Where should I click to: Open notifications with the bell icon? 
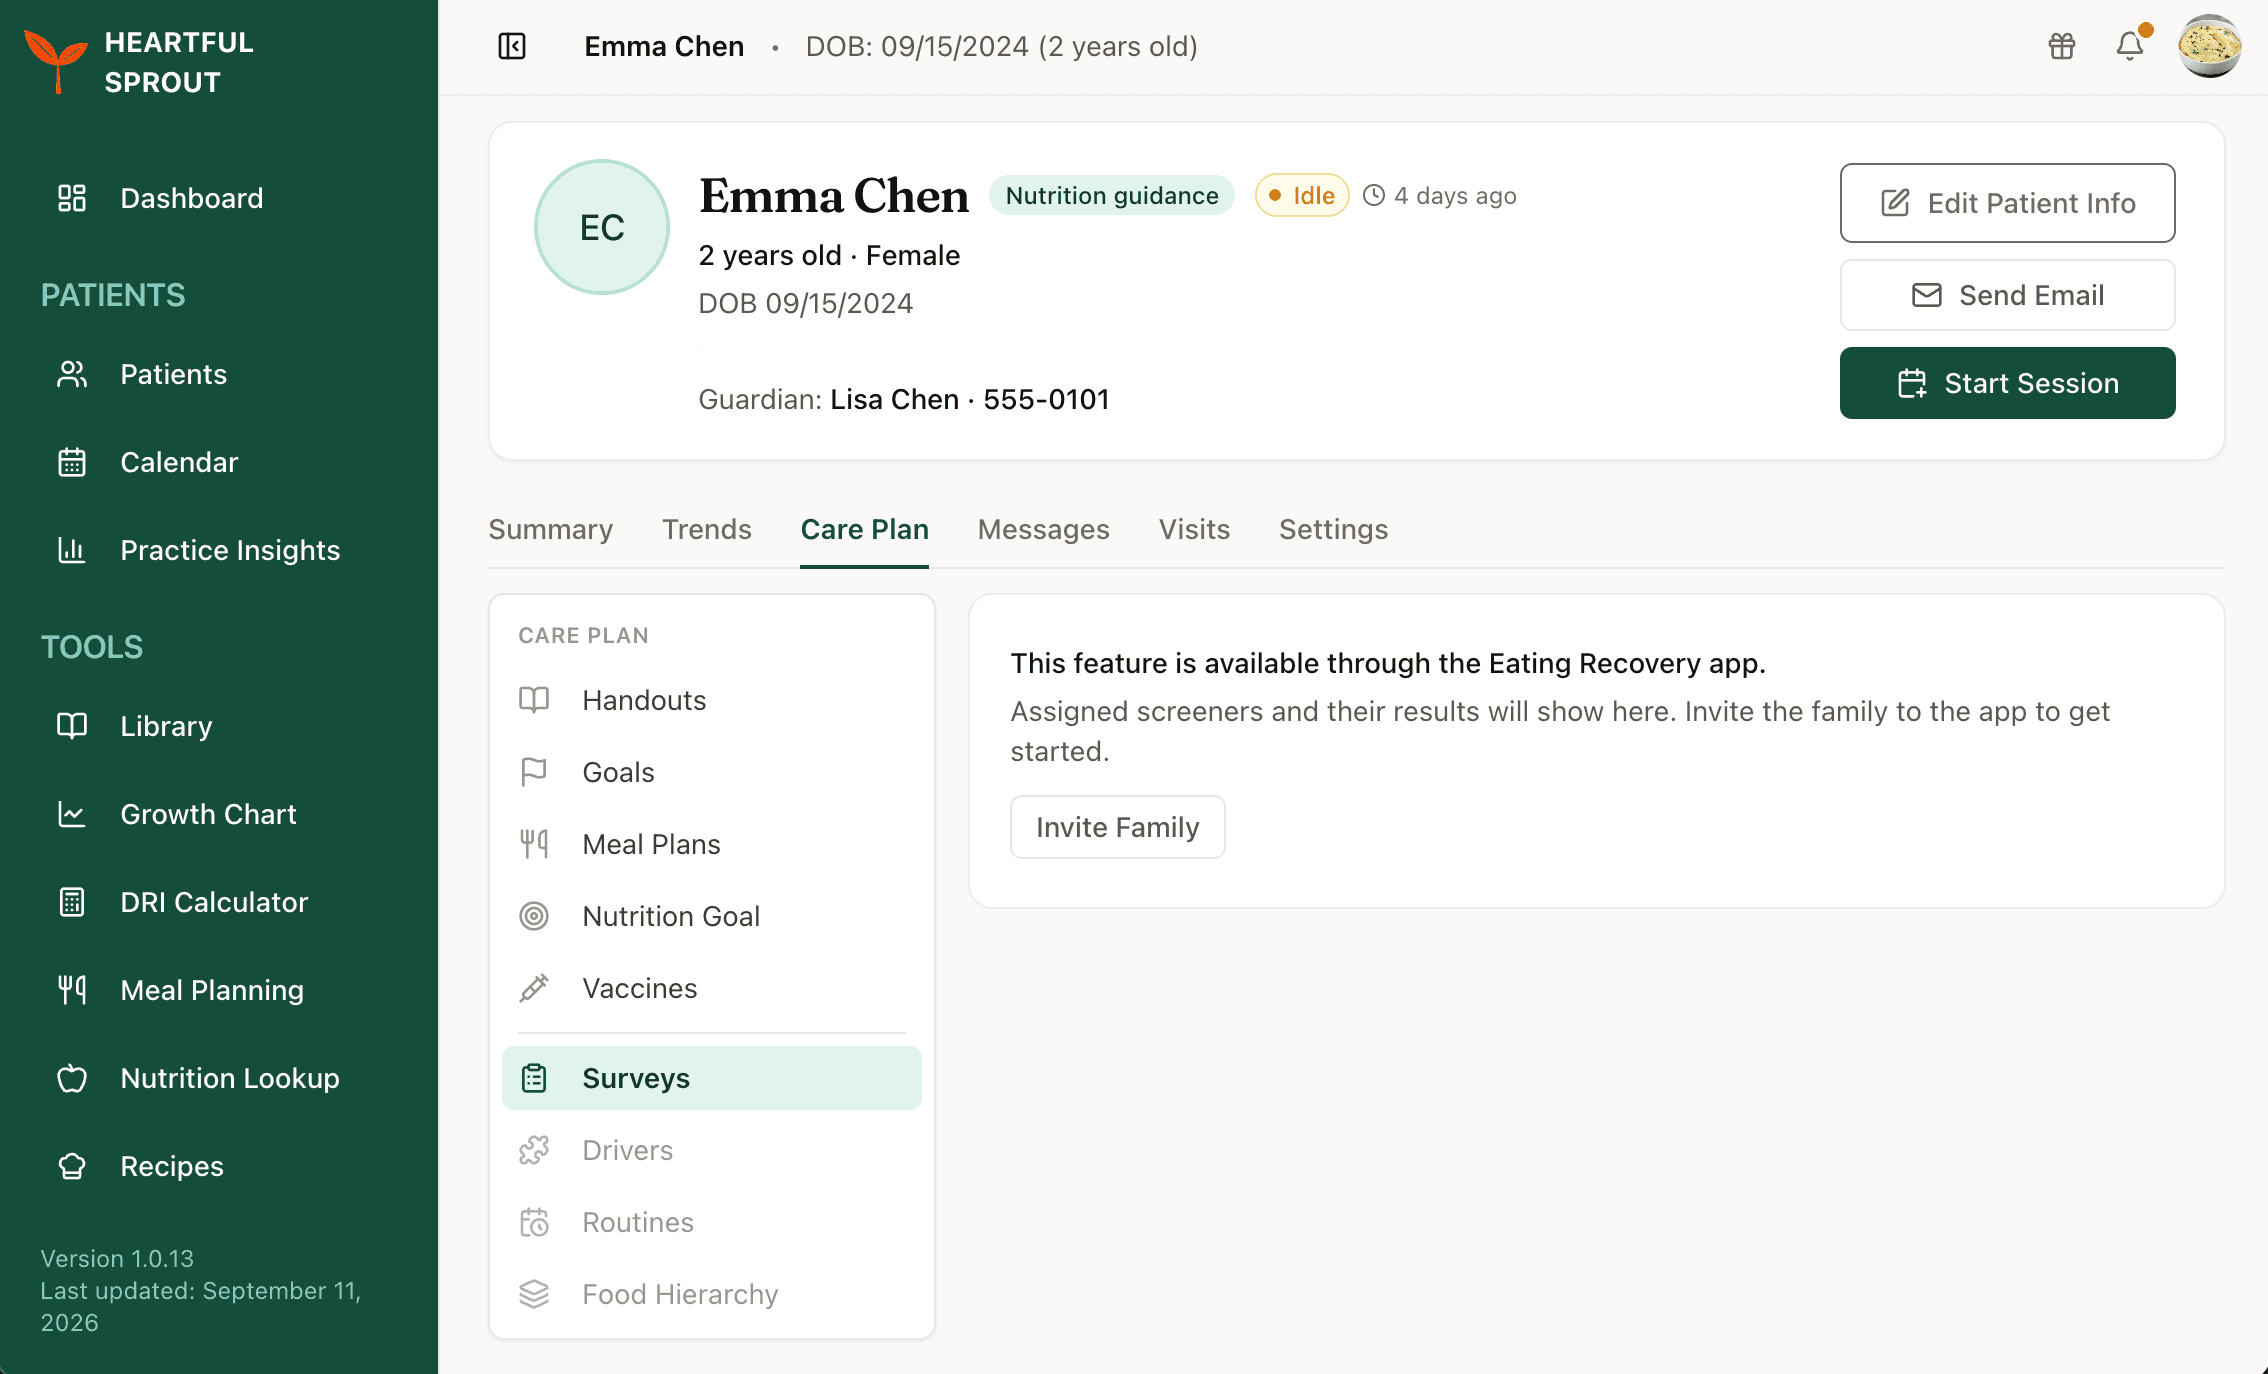coord(2130,46)
